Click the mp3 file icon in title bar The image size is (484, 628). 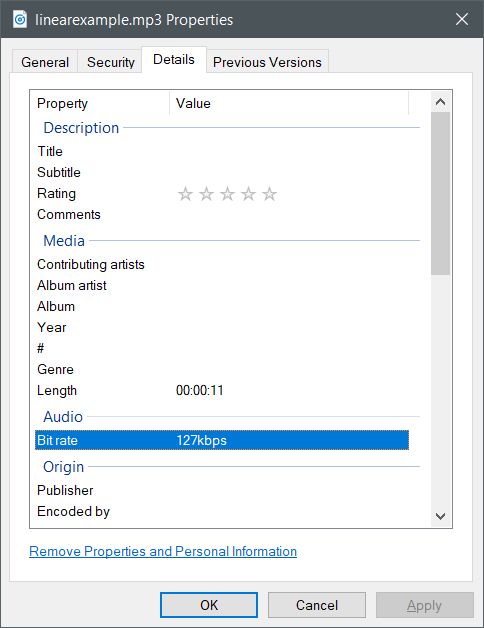20,19
